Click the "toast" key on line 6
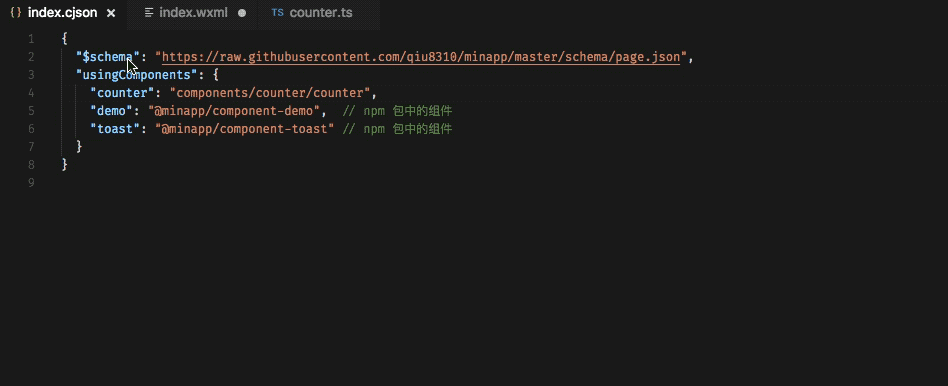Screen dimensions: 948x386 (x=115, y=129)
